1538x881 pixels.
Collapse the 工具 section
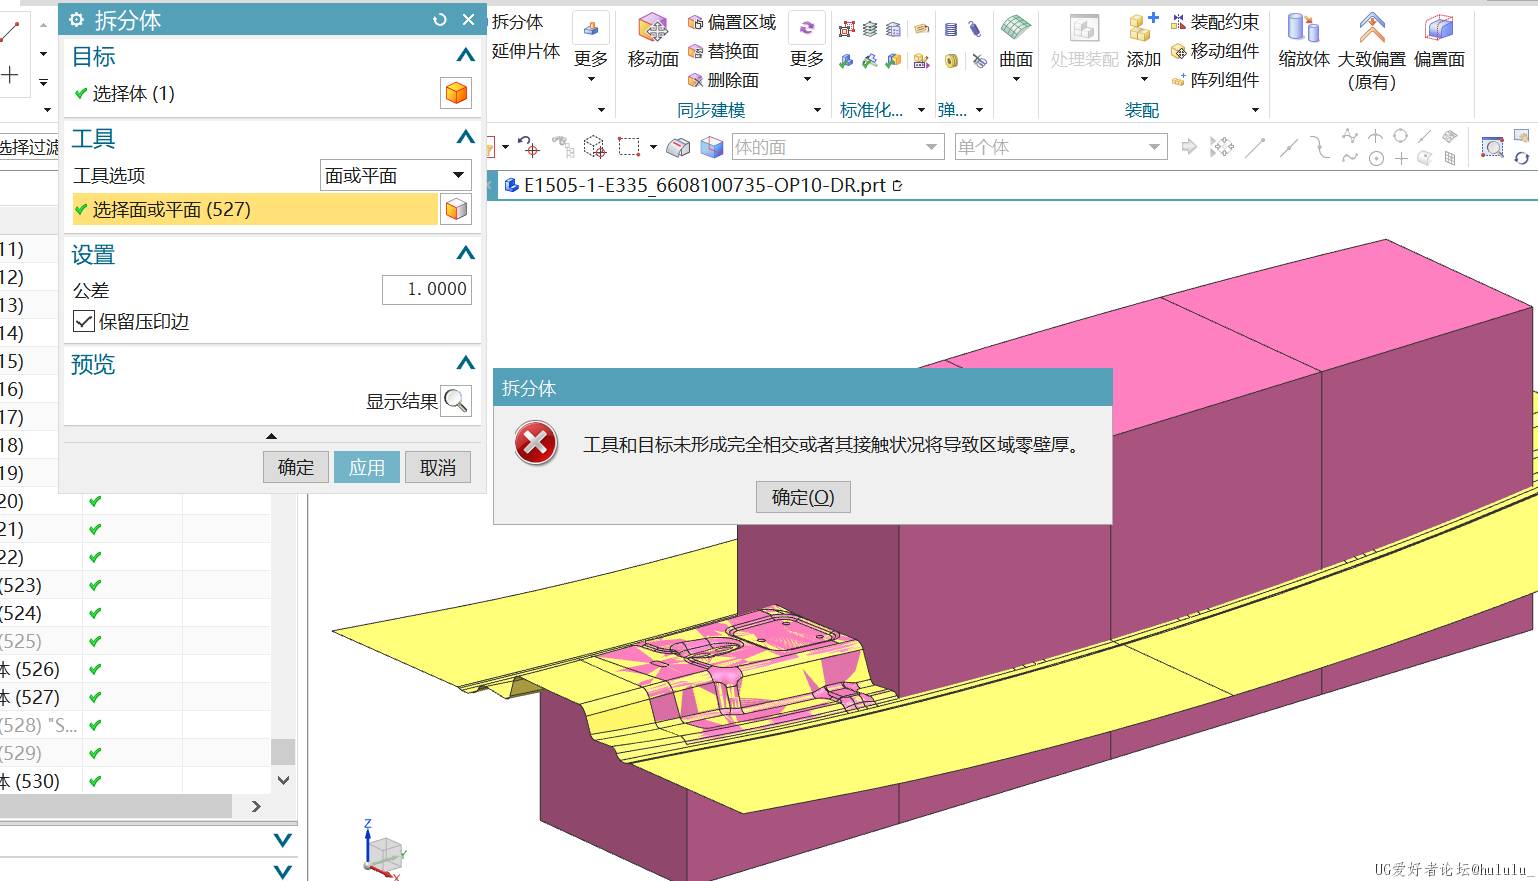pos(465,137)
